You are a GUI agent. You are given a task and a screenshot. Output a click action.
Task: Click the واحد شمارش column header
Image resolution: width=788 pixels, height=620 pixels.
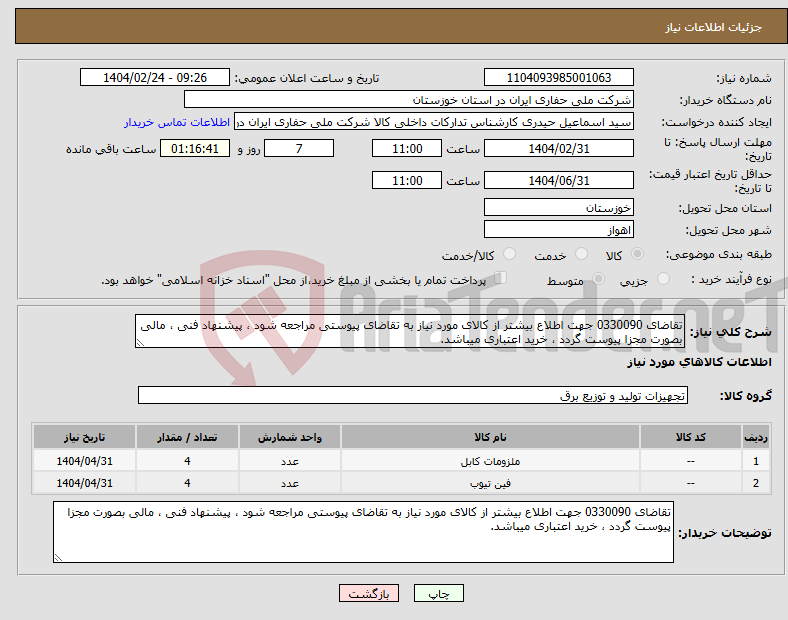(290, 437)
